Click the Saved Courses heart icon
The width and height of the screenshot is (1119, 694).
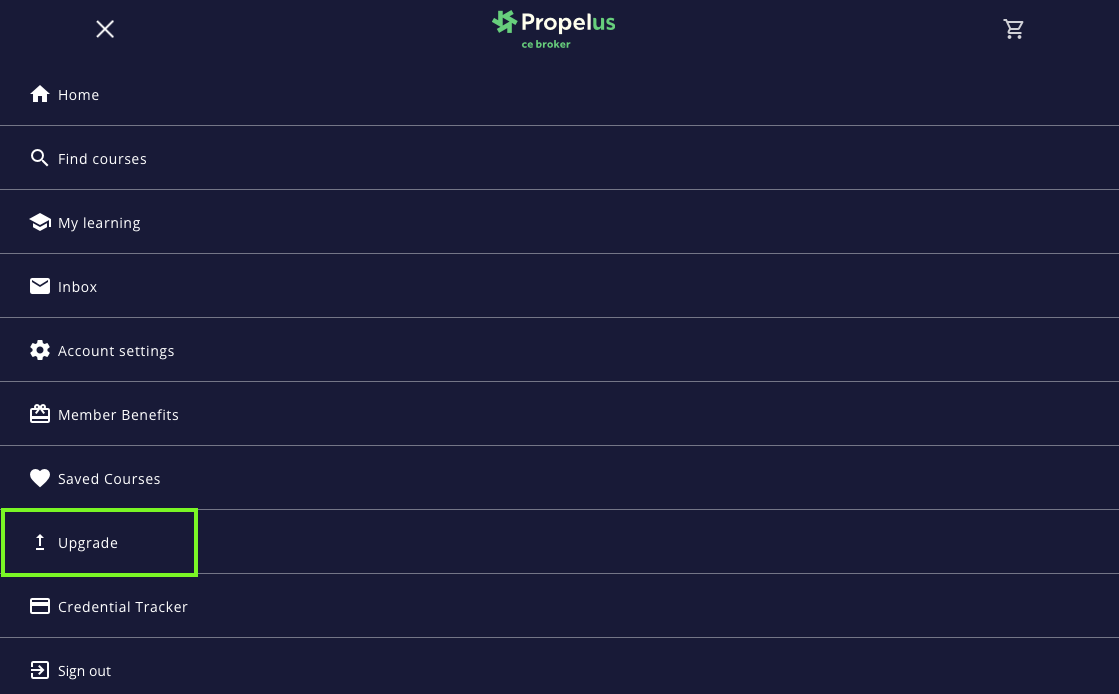(x=40, y=479)
